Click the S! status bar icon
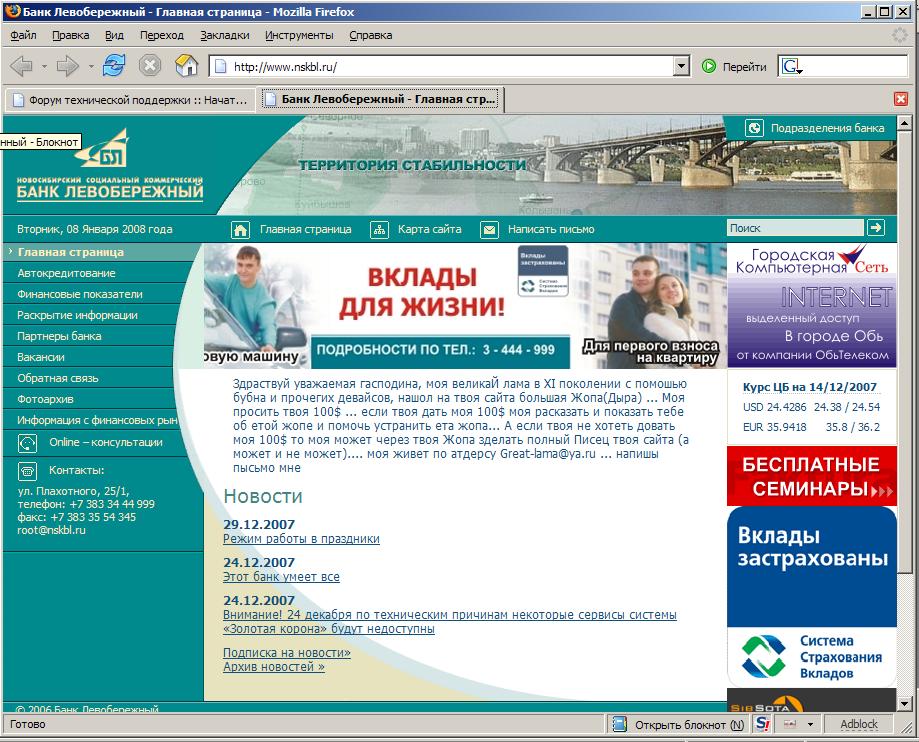Viewport: 919px width, 742px height. click(x=763, y=724)
